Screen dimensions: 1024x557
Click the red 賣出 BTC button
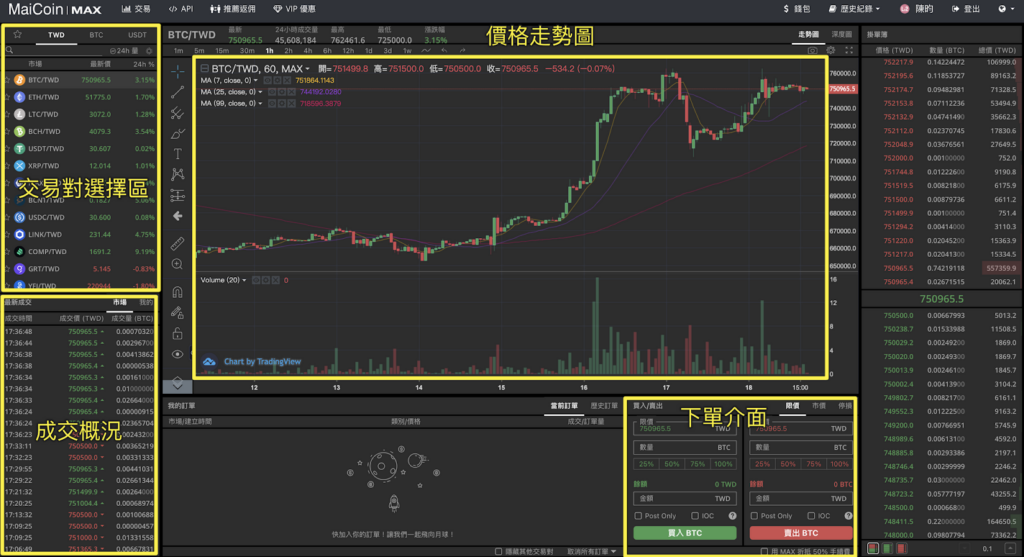click(x=801, y=533)
